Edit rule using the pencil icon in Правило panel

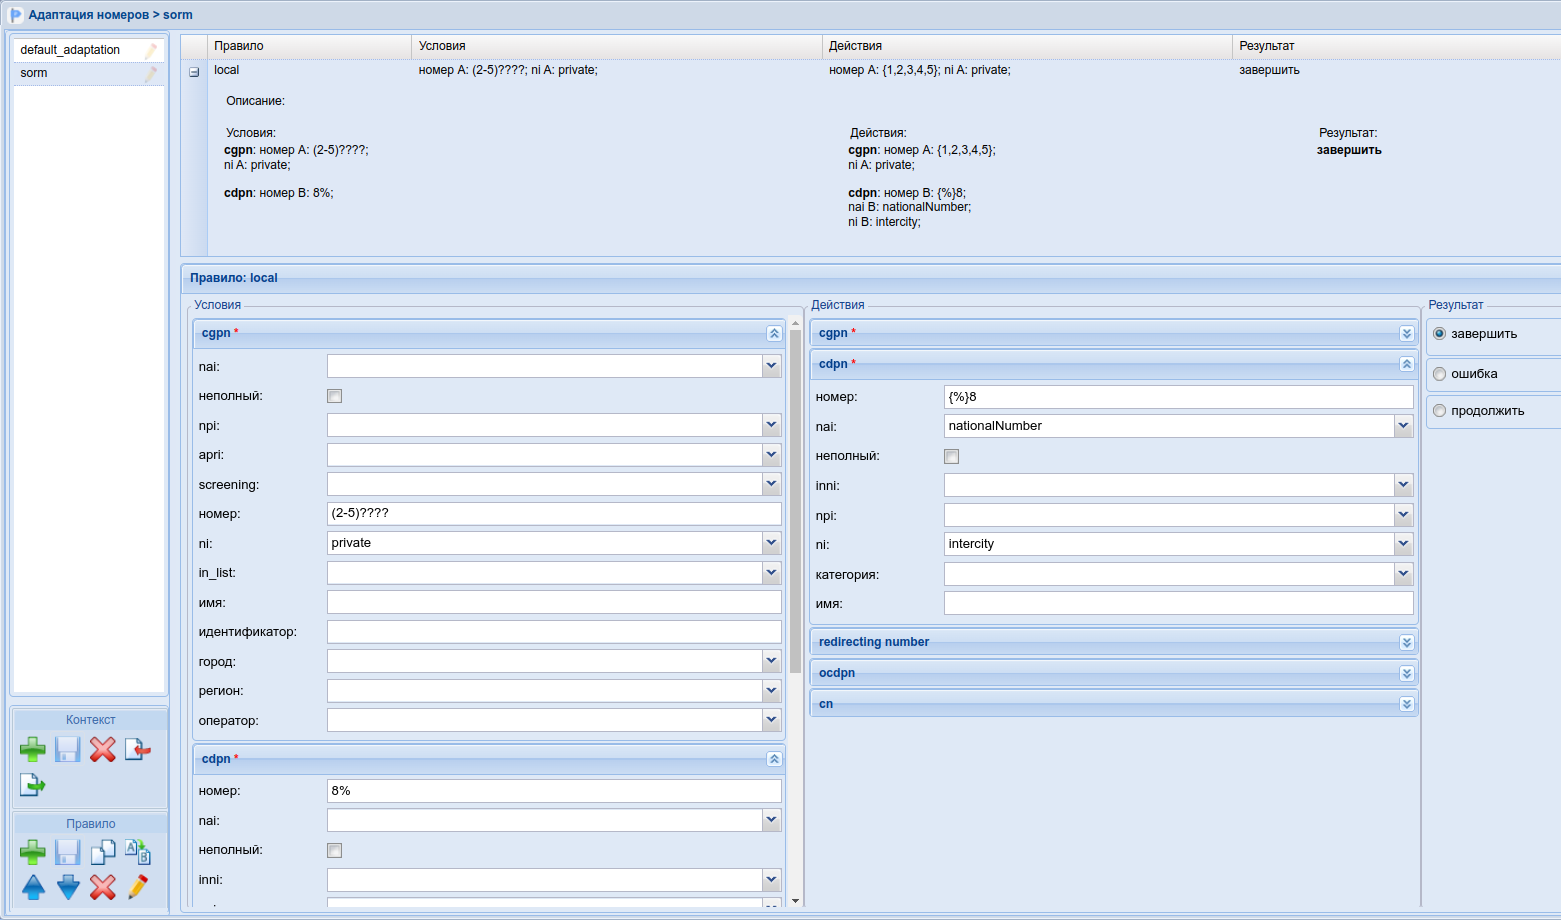click(137, 887)
